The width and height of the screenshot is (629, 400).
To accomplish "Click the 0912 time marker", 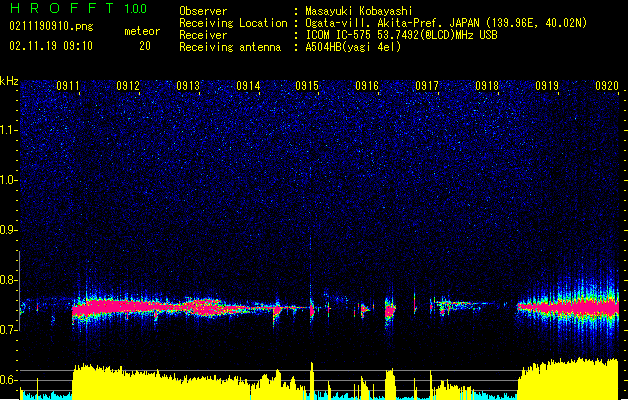I will [x=128, y=86].
